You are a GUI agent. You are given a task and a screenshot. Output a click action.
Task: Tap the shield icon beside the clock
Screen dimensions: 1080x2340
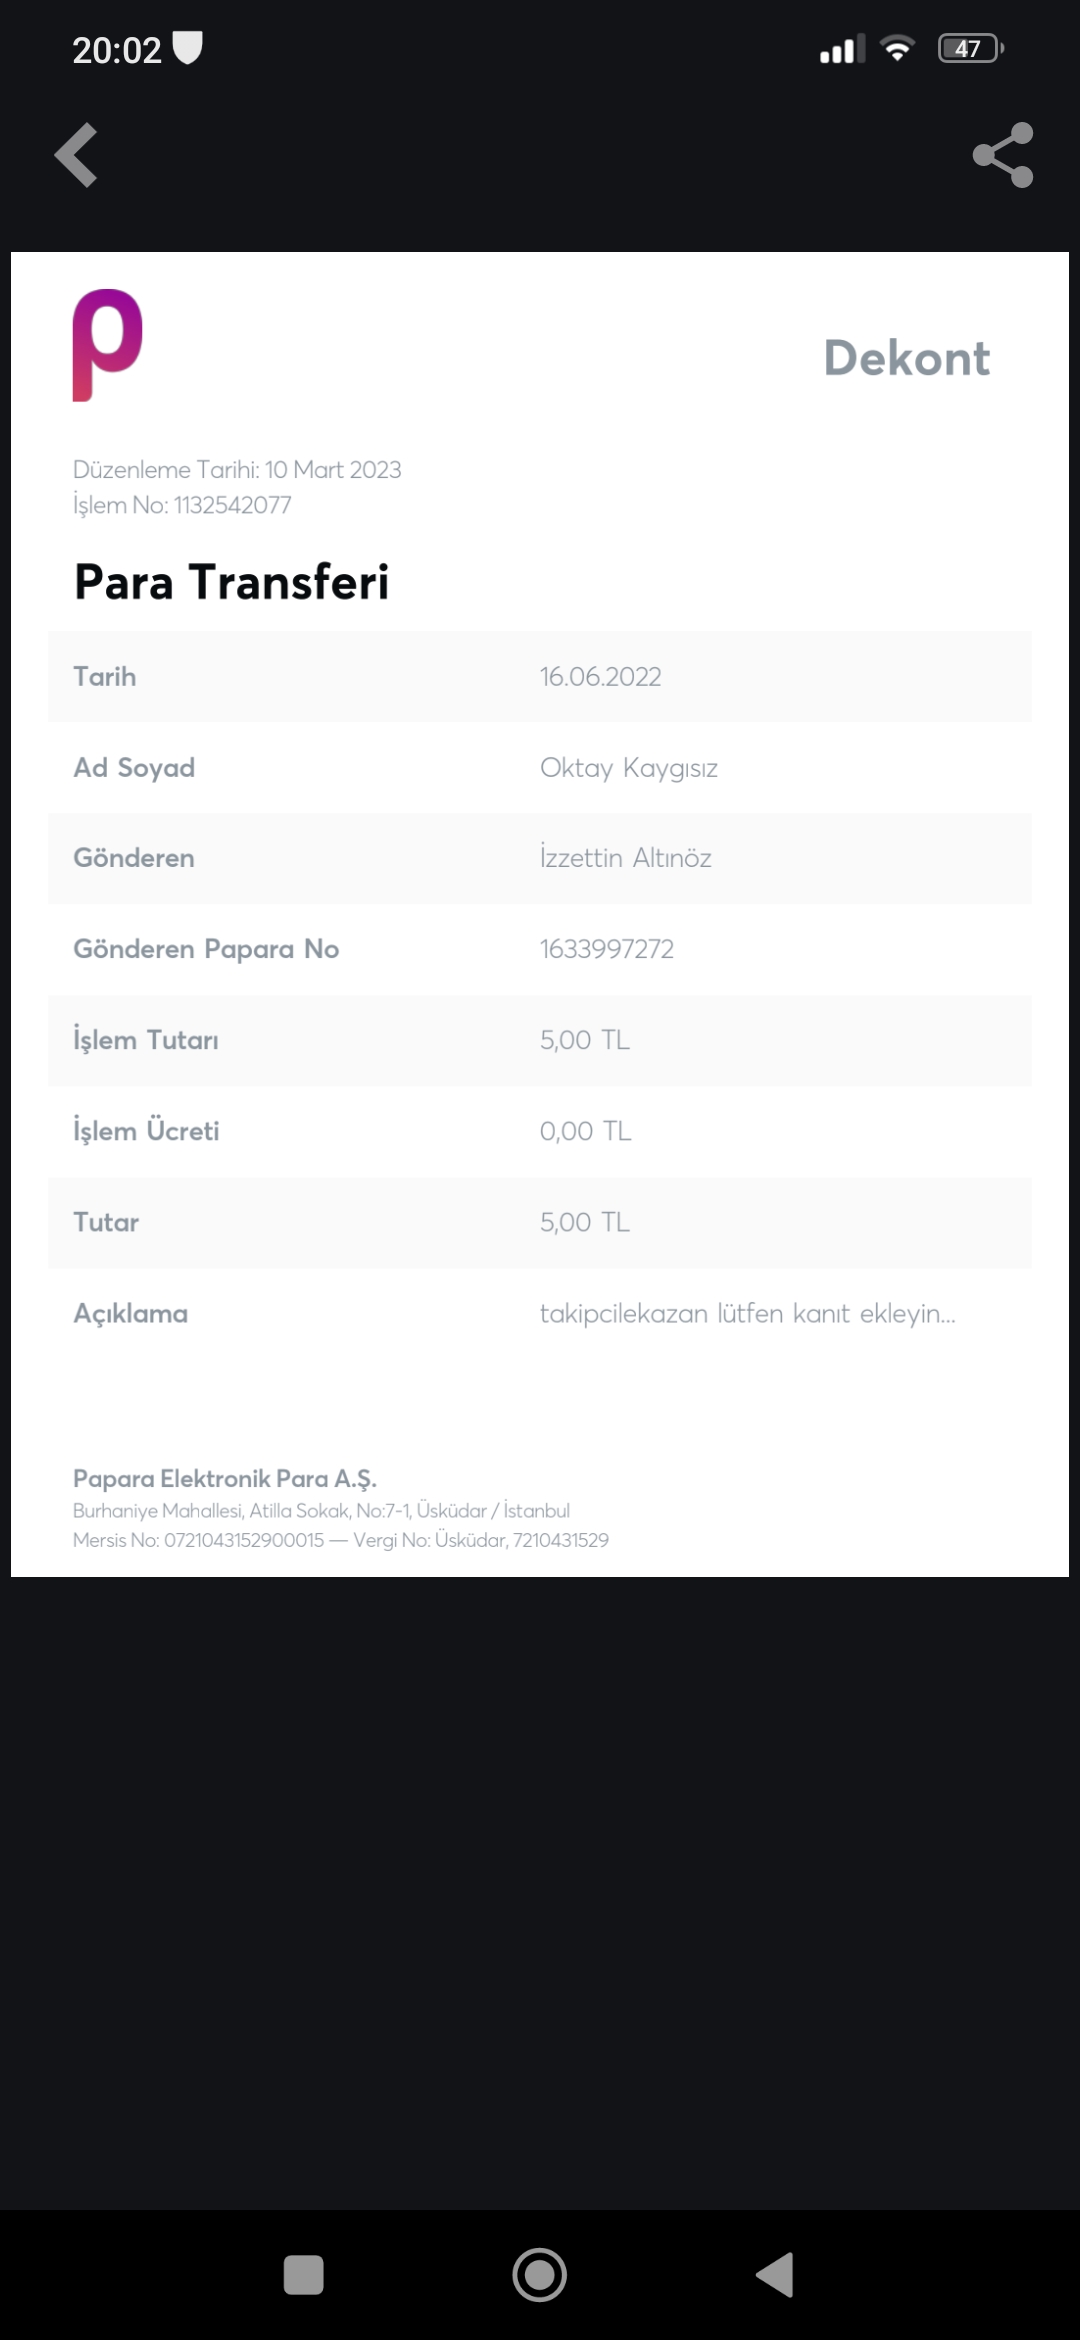coord(188,48)
